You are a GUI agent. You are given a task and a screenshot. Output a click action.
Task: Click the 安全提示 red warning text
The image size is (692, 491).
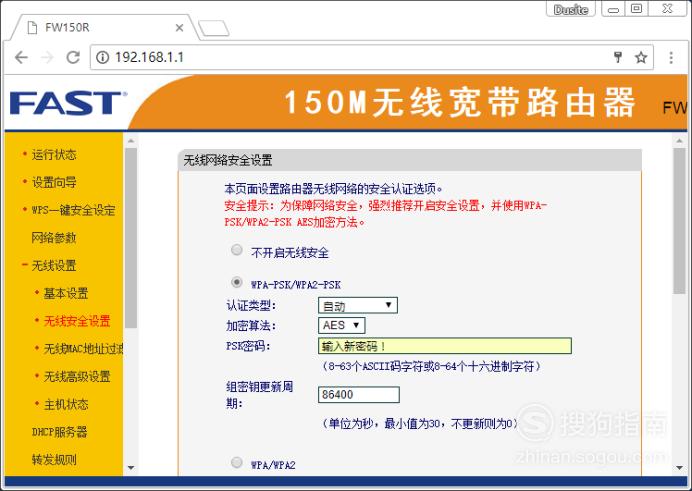pos(385,214)
